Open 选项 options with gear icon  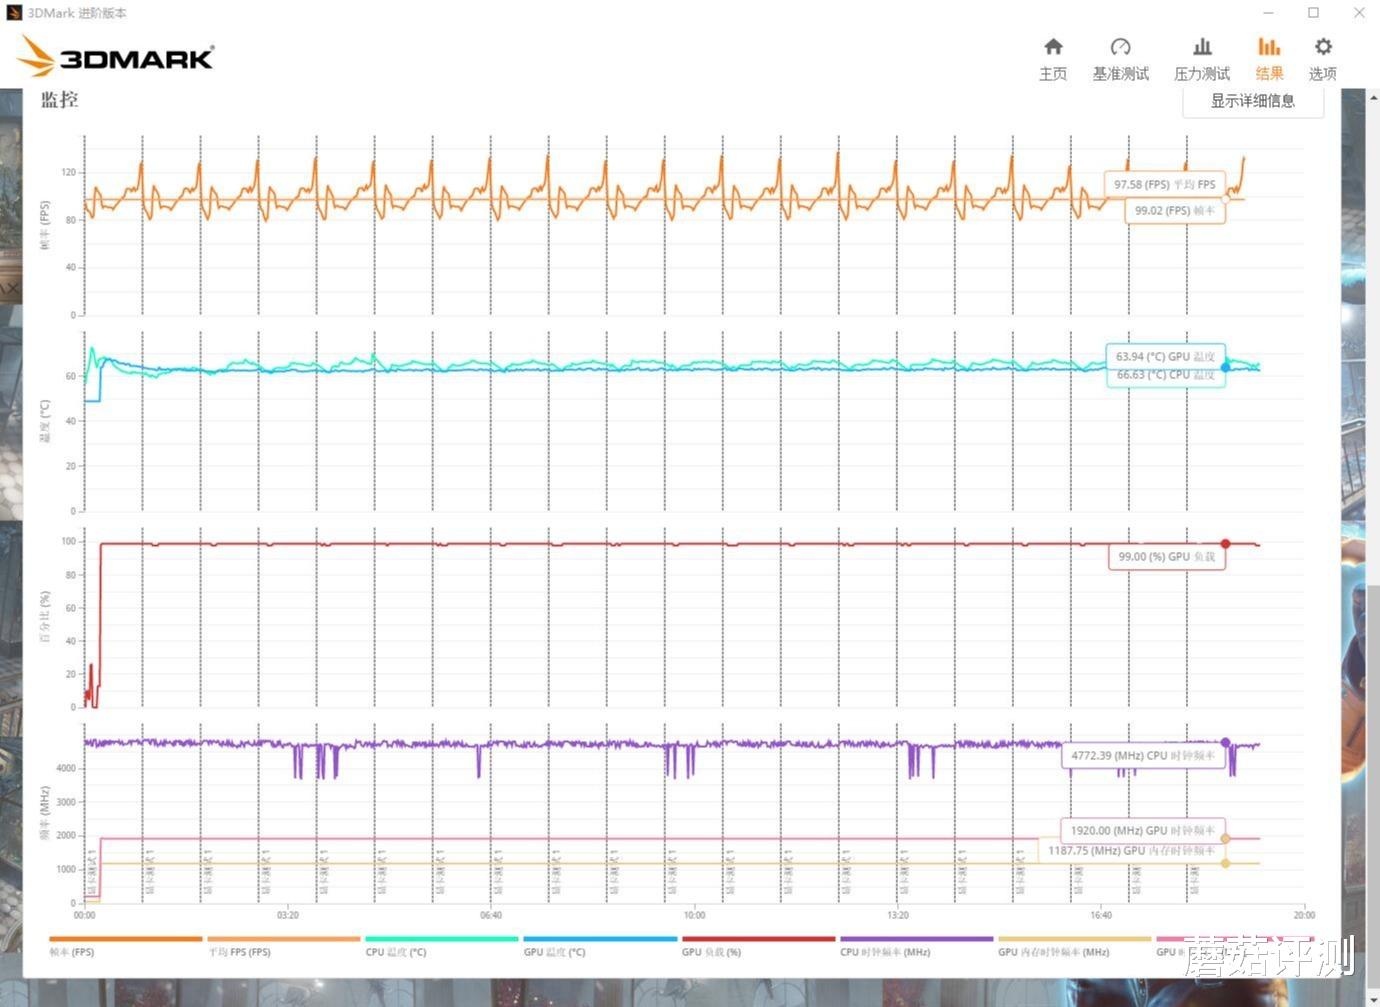point(1323,59)
